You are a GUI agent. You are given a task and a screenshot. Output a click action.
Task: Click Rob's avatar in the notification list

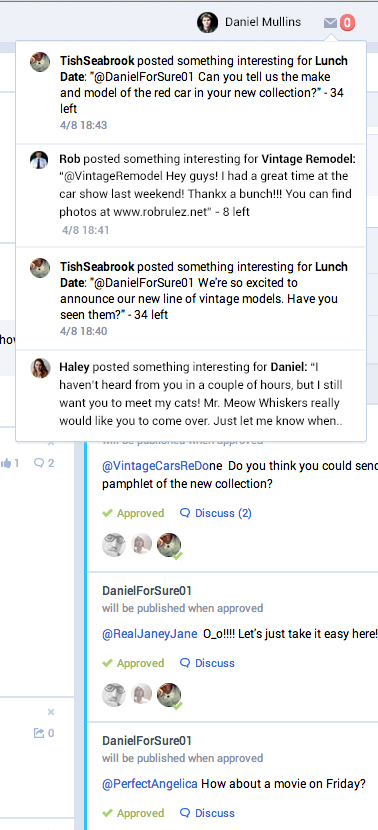click(x=39, y=160)
